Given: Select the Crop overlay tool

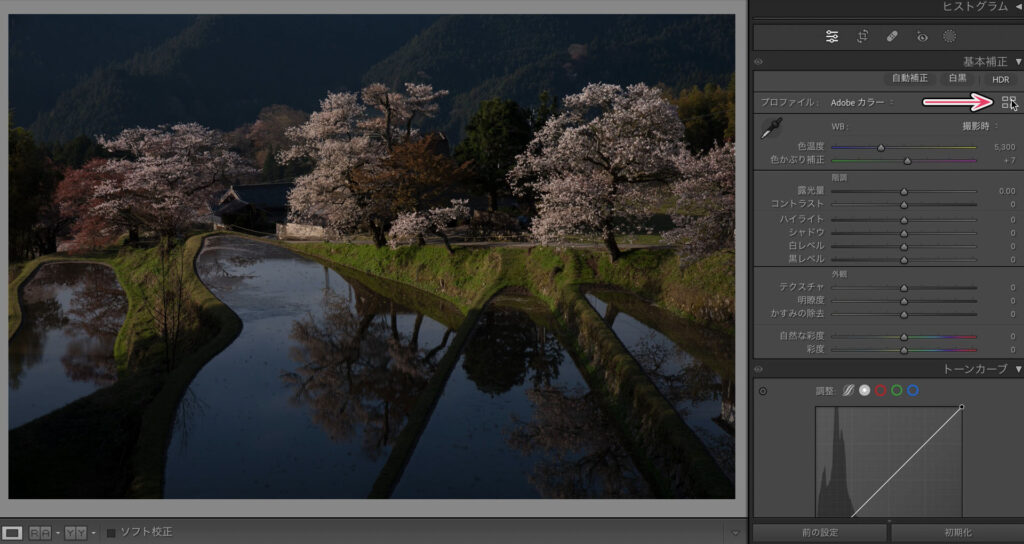Looking at the screenshot, I should [x=862, y=37].
